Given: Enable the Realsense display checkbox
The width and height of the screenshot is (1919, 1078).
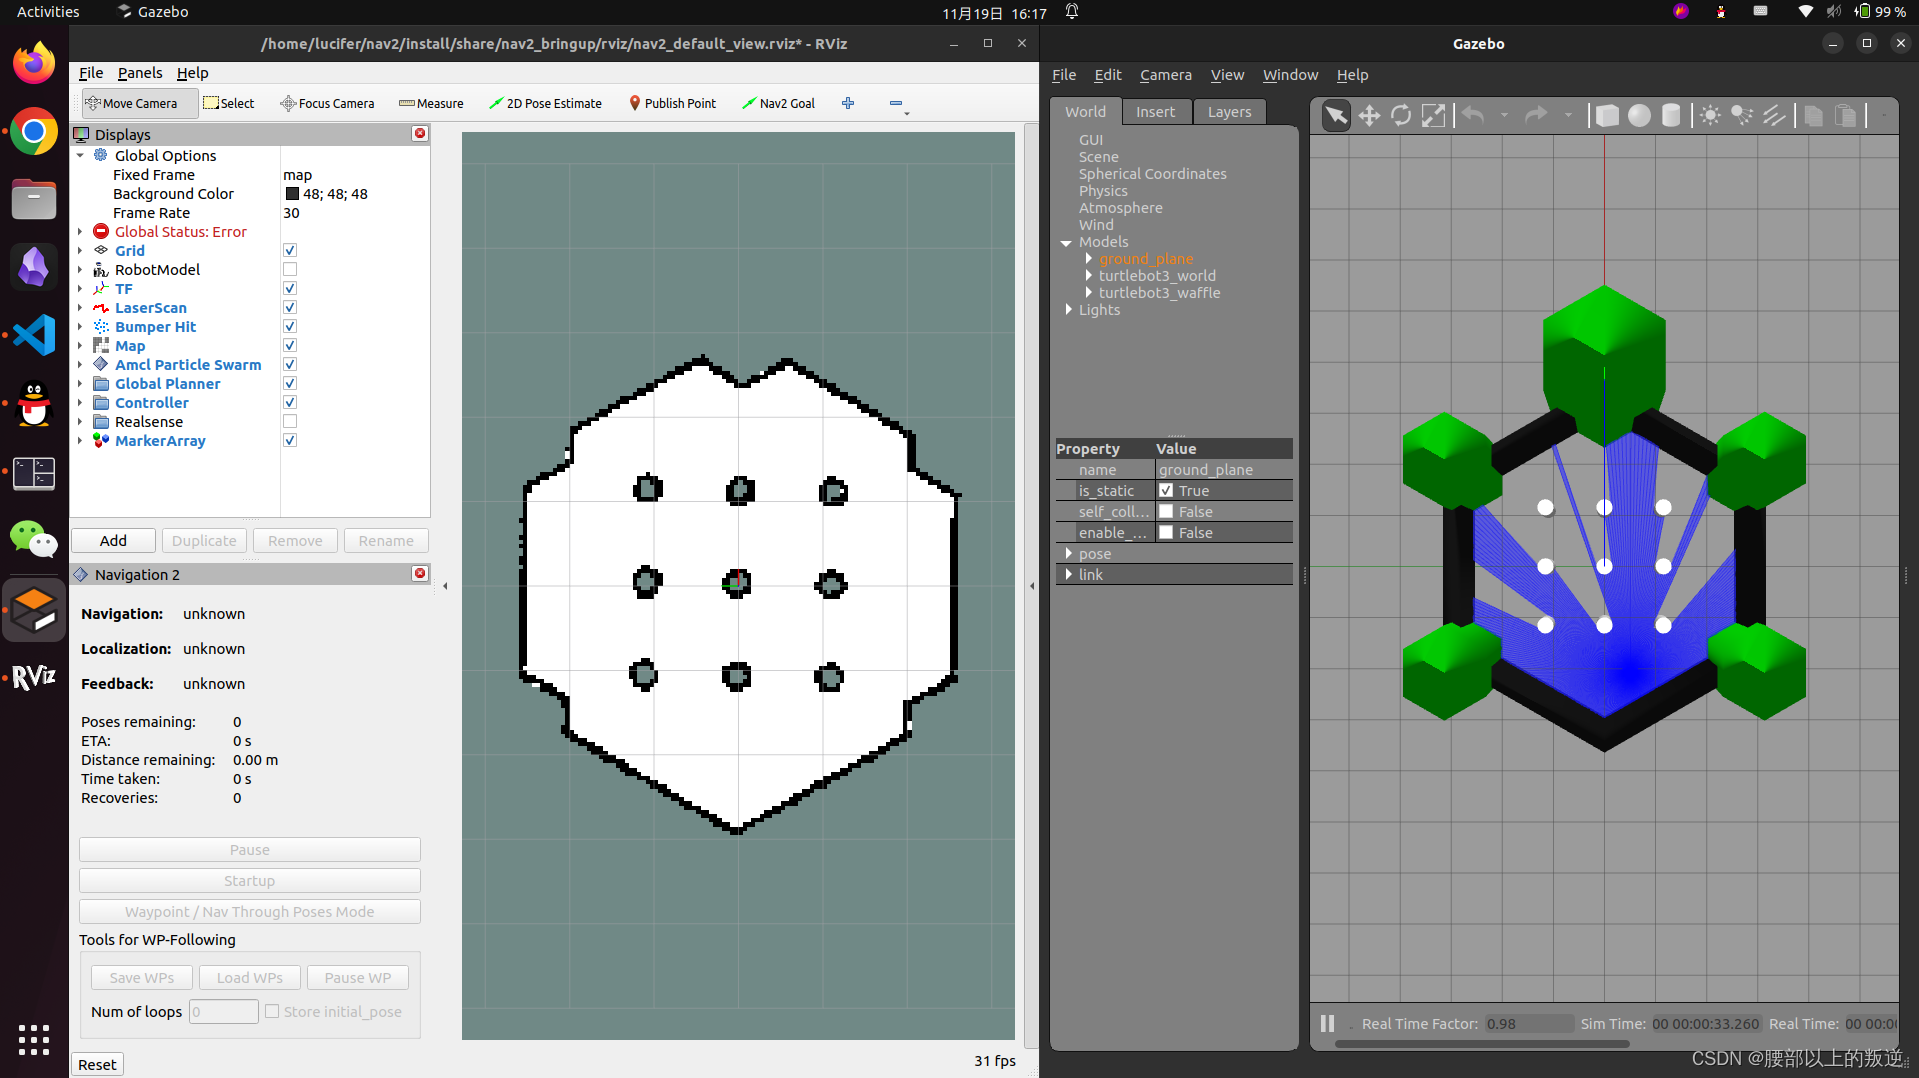Looking at the screenshot, I should click(290, 421).
